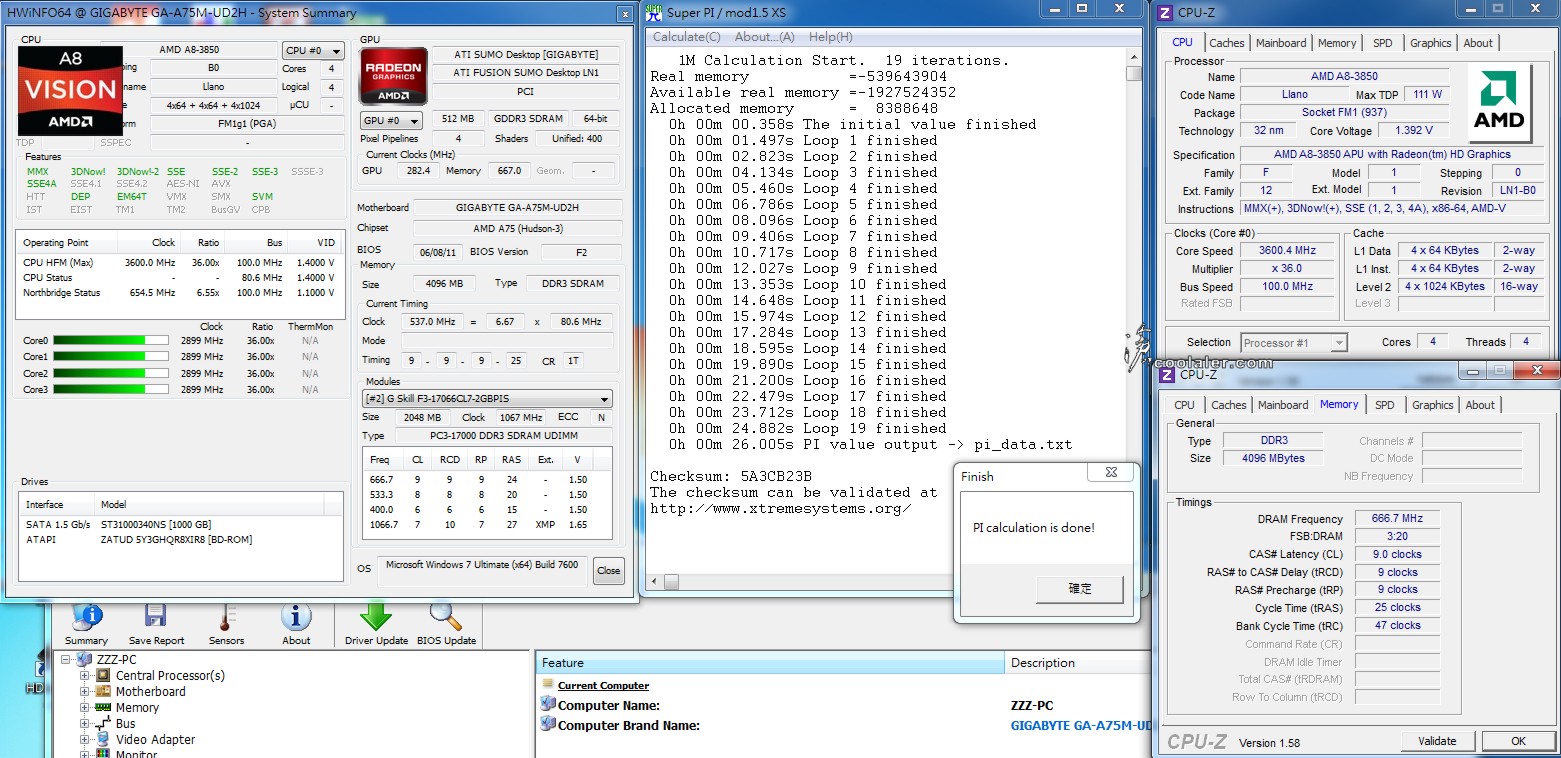1561x758 pixels.
Task: Open SPD tab in CPU-Z memory timings window
Action: pos(1385,405)
